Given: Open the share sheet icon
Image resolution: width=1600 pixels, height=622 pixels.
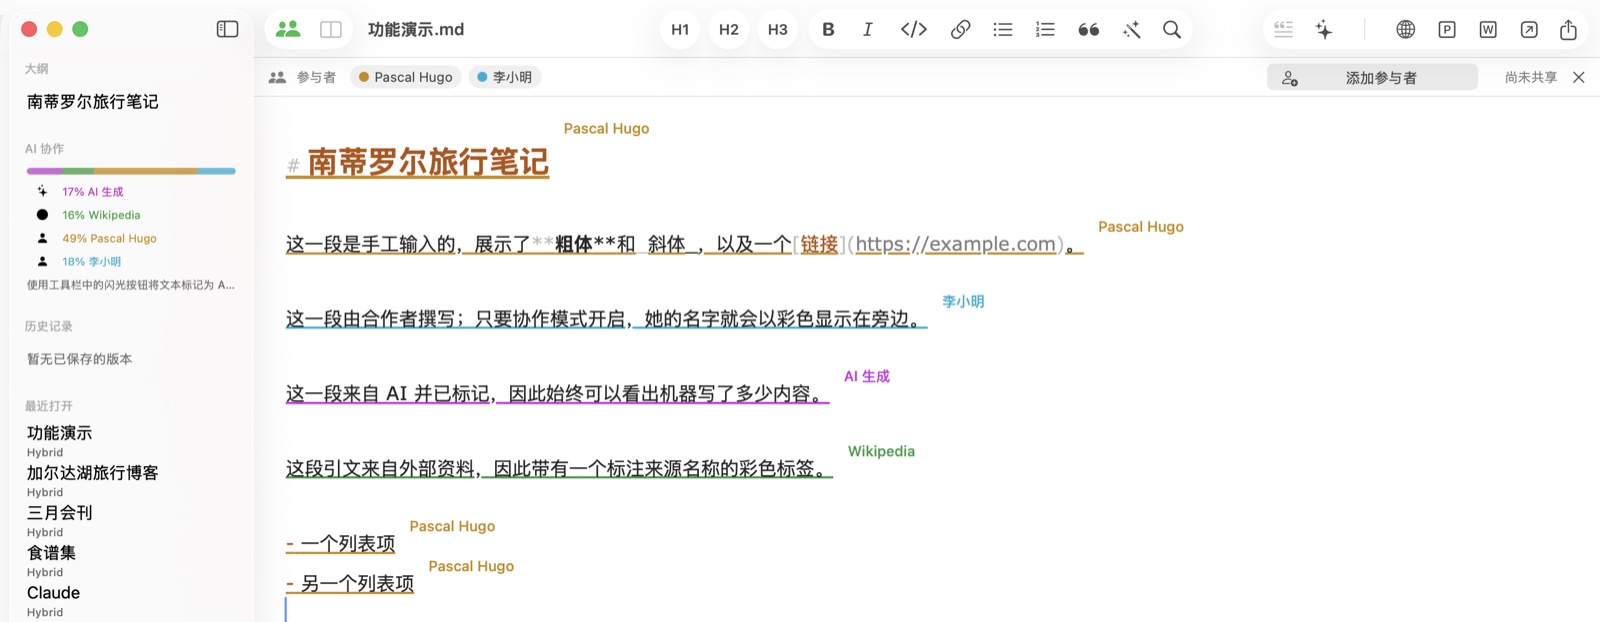Looking at the screenshot, I should coord(1569,29).
